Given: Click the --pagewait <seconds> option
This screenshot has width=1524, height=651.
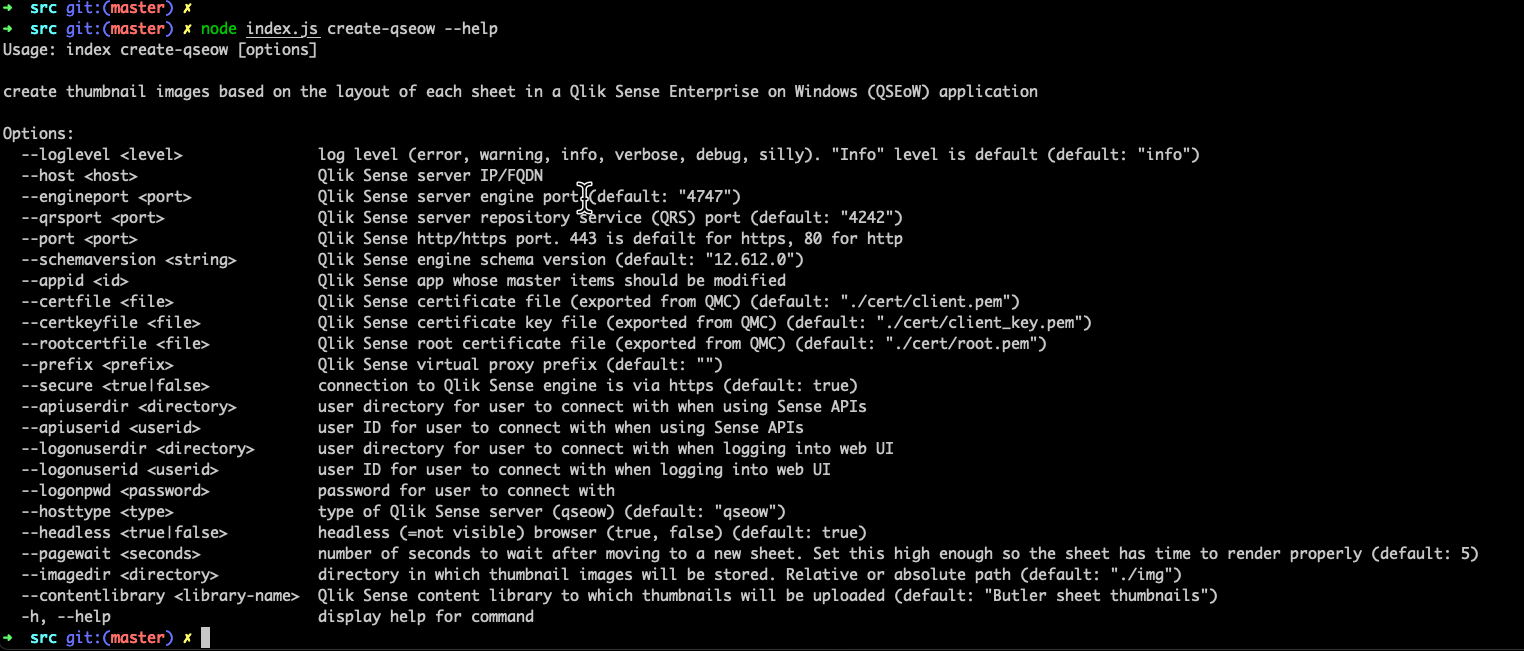Looking at the screenshot, I should [x=110, y=553].
